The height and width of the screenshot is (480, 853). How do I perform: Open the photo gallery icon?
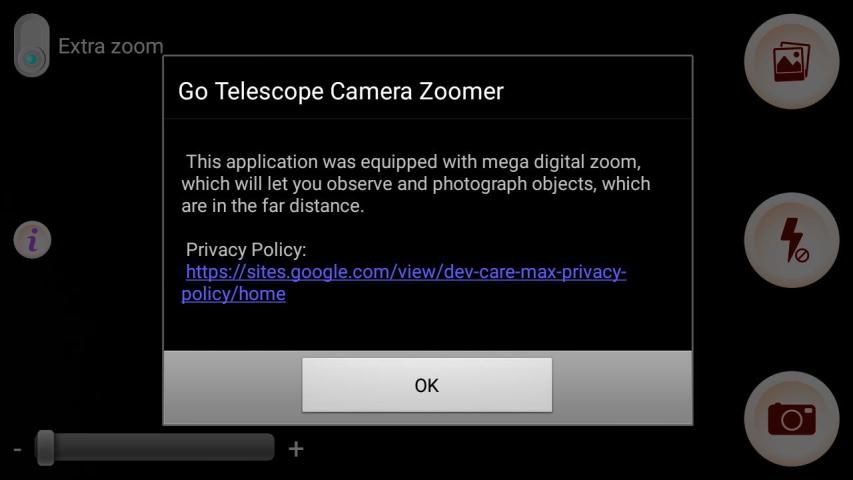coord(792,61)
